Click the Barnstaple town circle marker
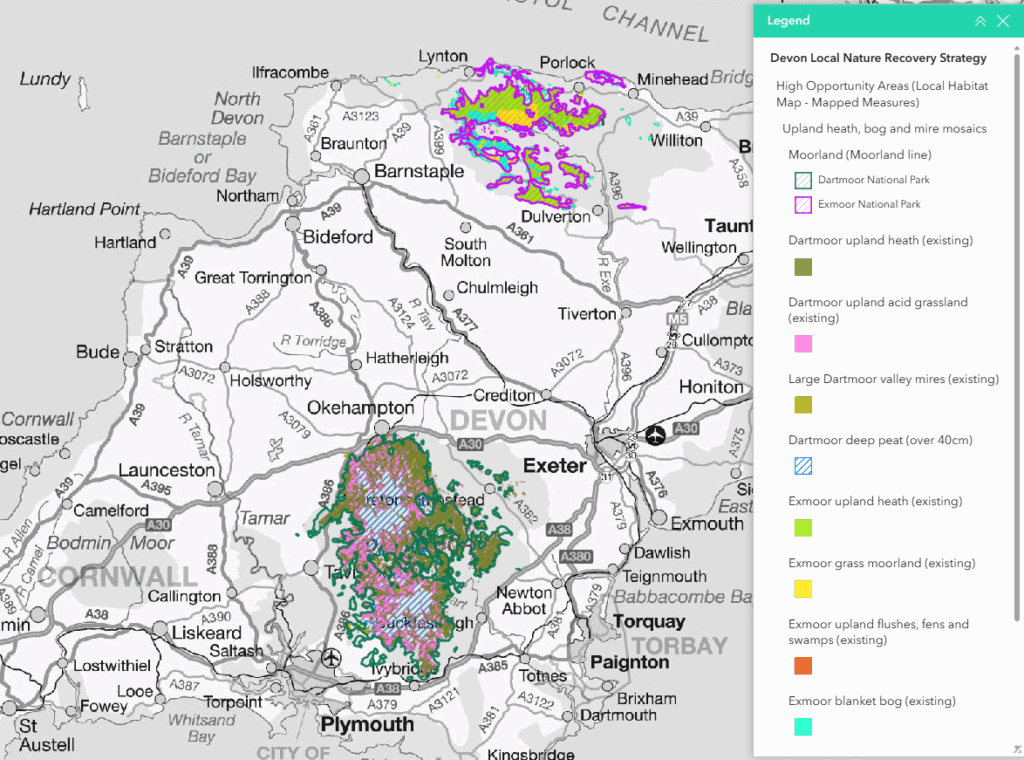Screen dimensions: 1024x760 (x=361, y=176)
